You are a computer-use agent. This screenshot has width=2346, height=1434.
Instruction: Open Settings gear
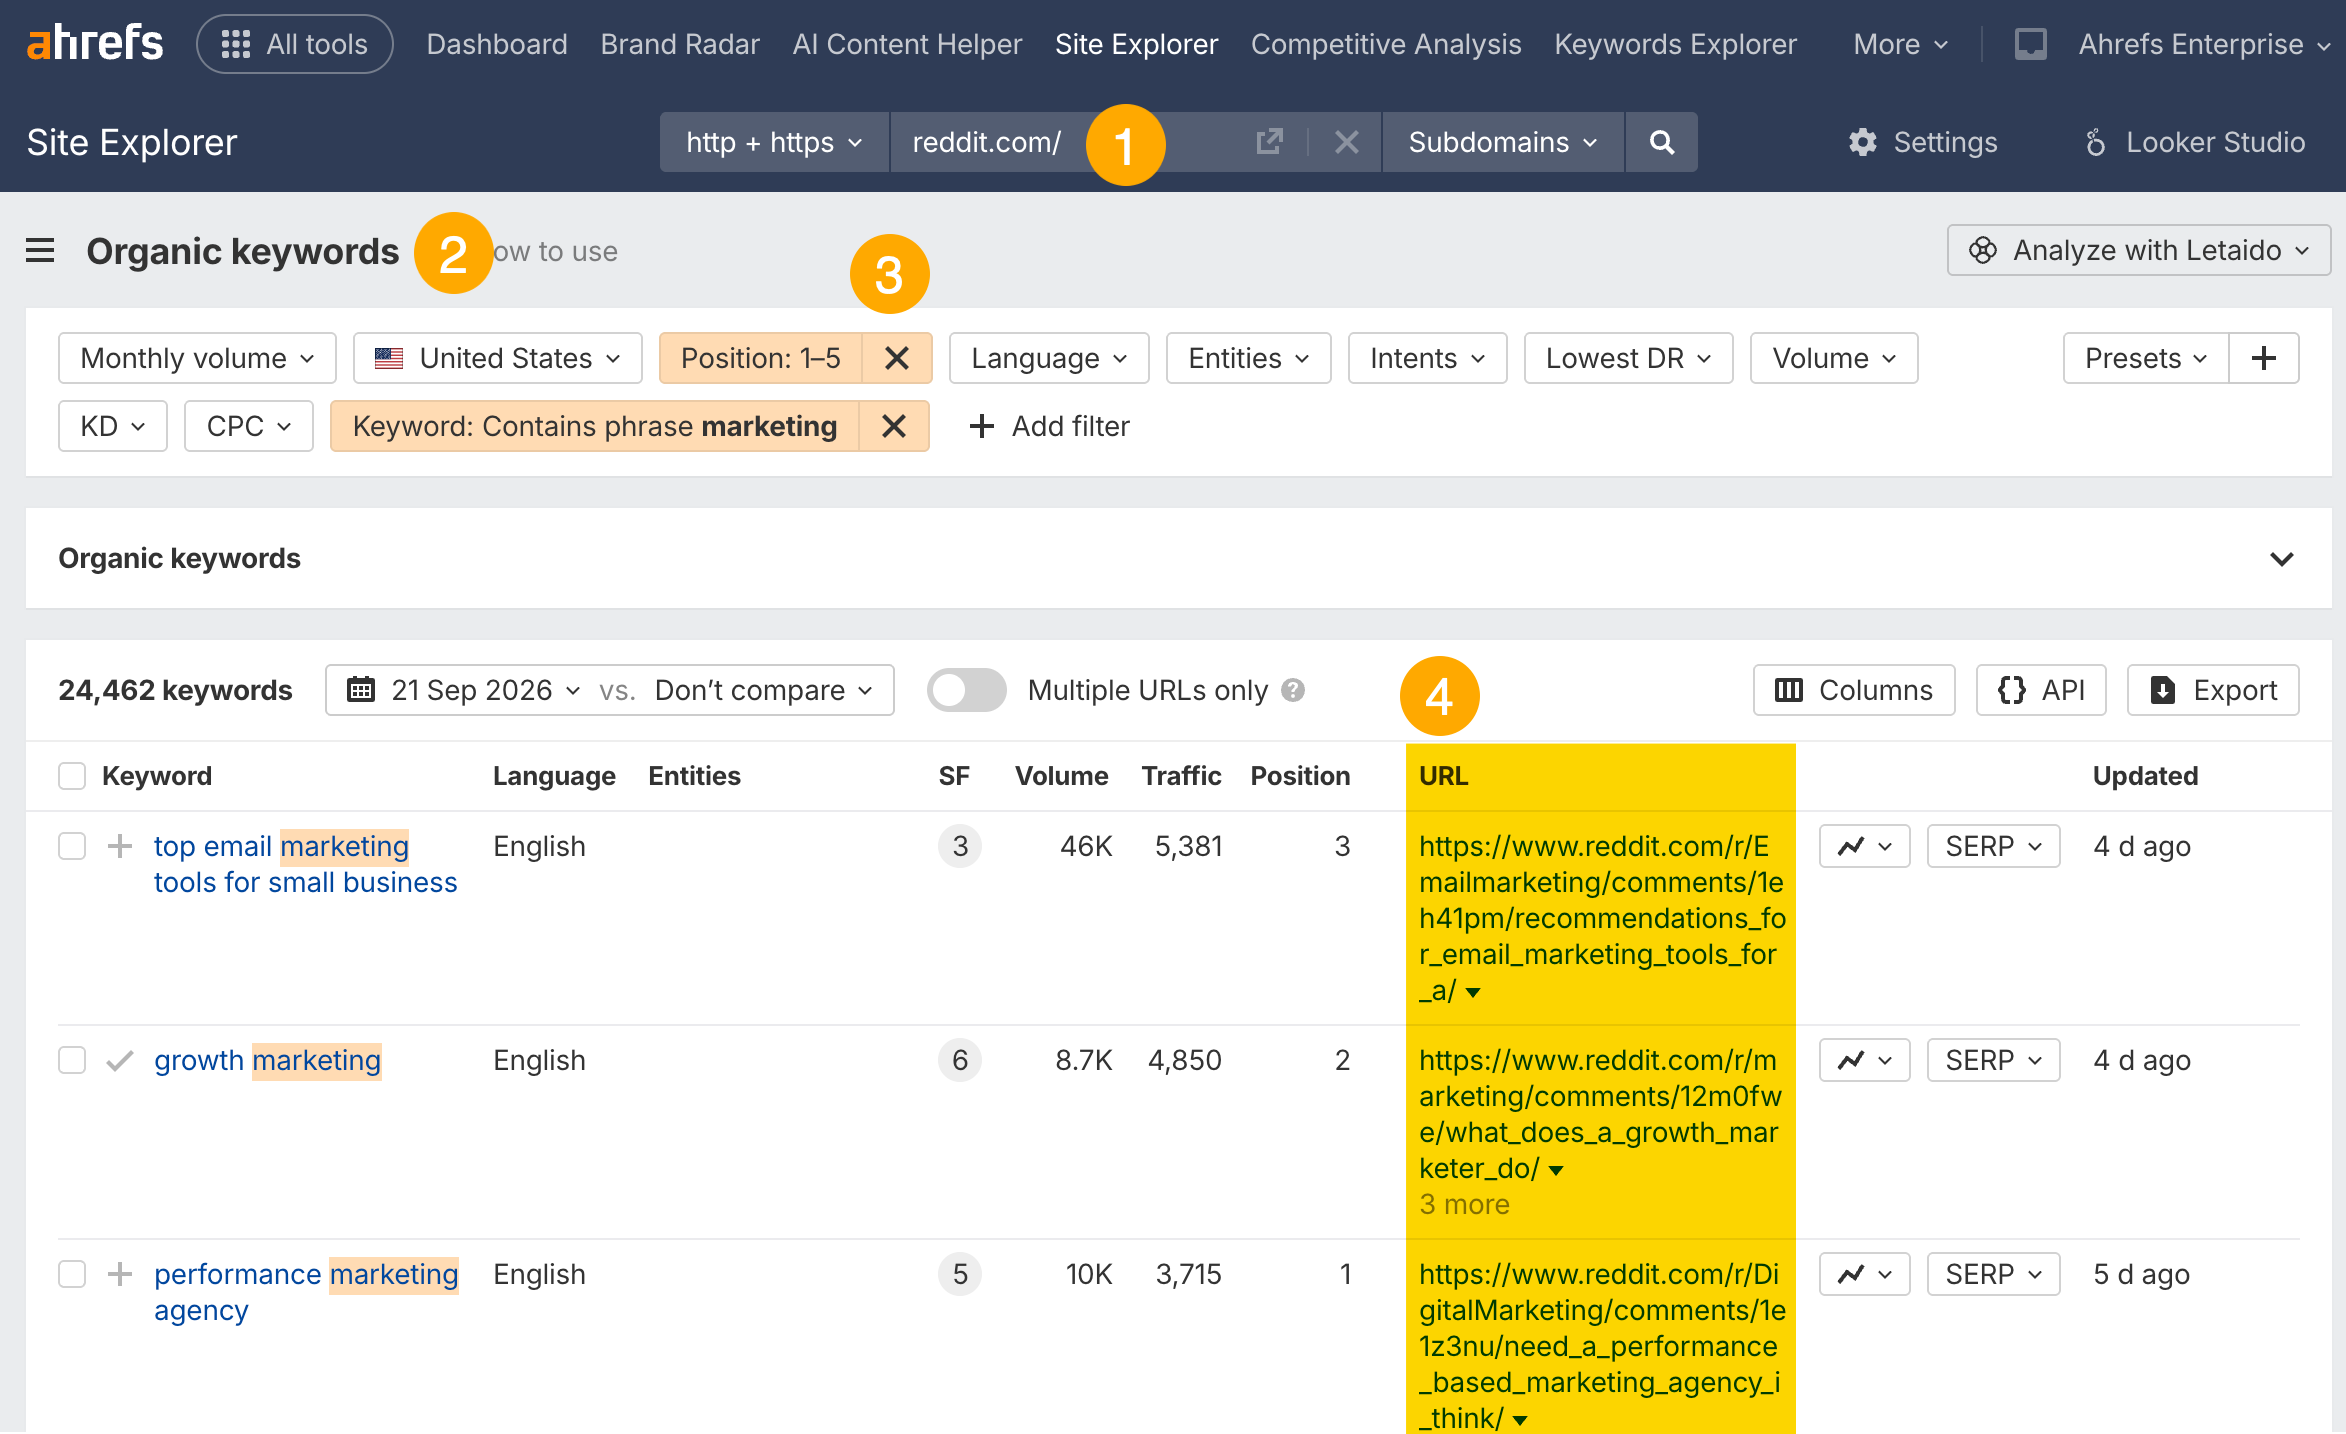1922,142
